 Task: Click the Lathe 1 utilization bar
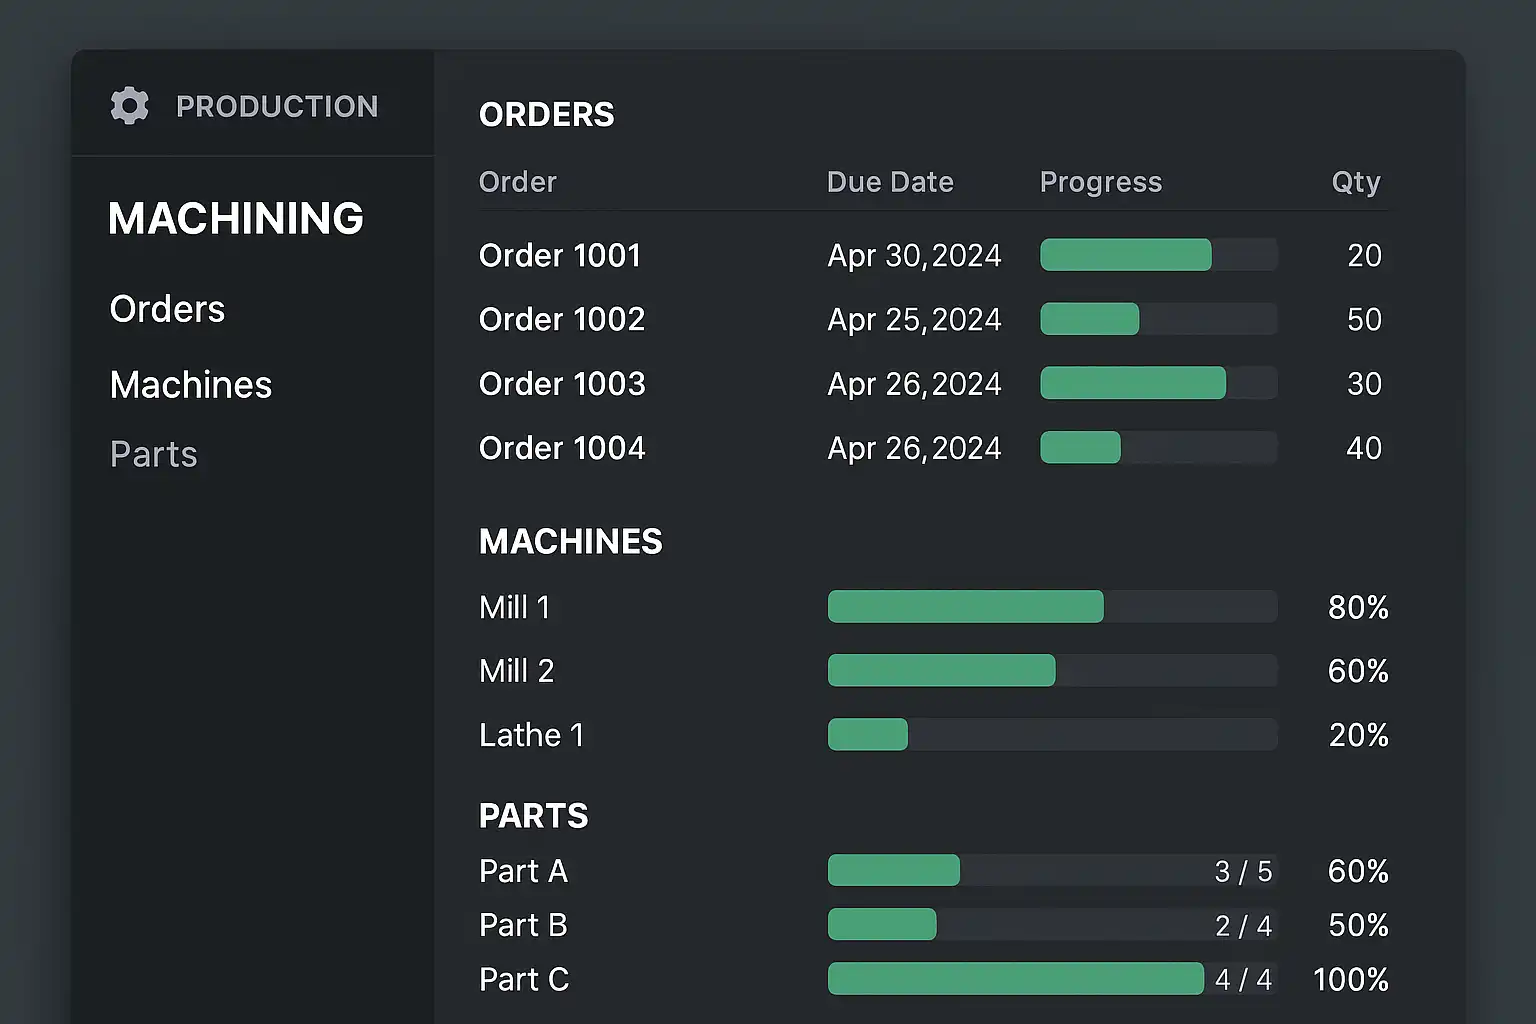pyautogui.click(x=1052, y=735)
